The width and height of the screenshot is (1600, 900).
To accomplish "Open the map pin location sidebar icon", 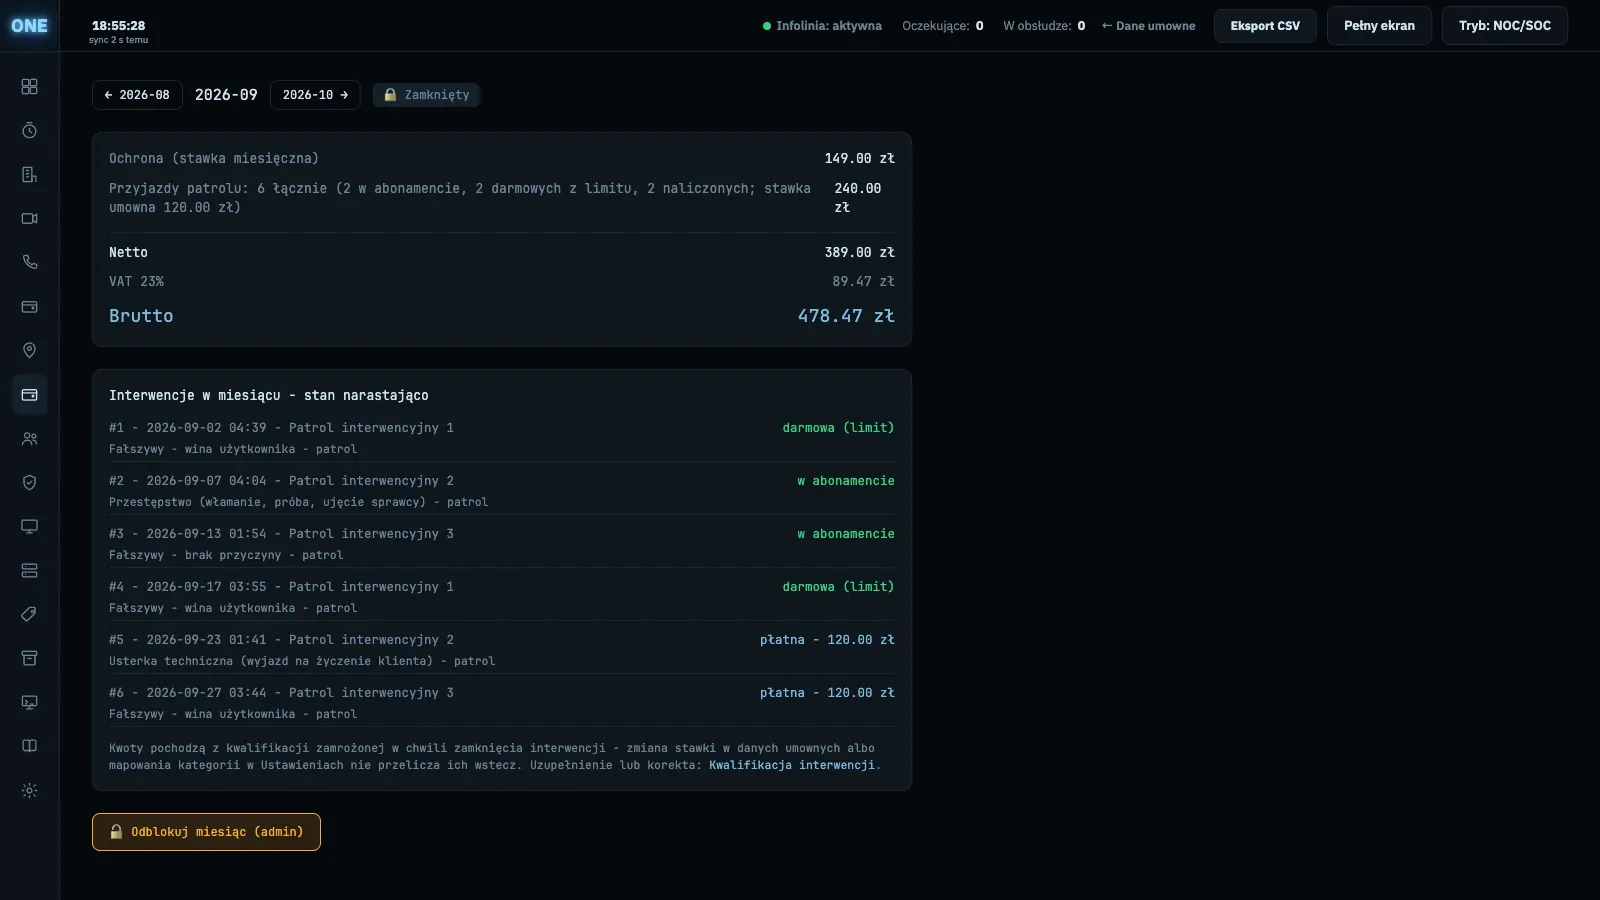I will point(29,351).
